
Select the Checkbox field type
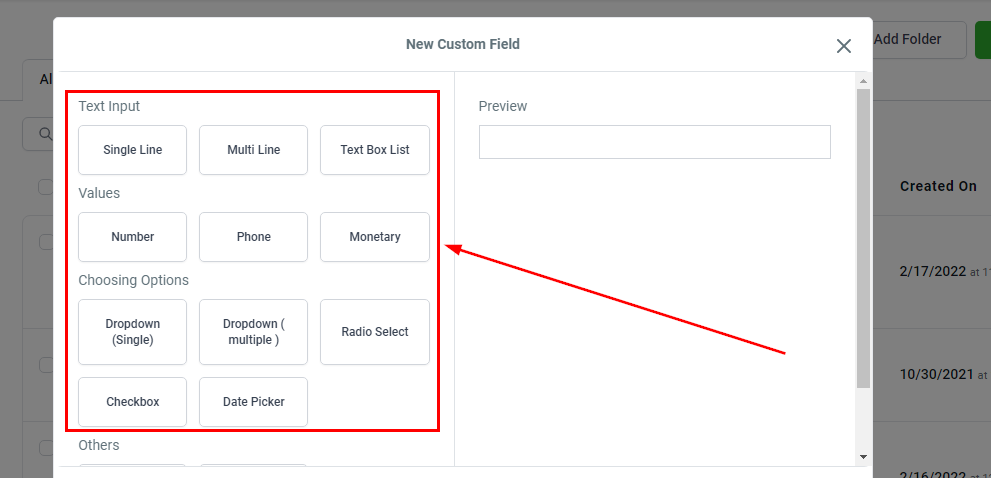pos(133,402)
